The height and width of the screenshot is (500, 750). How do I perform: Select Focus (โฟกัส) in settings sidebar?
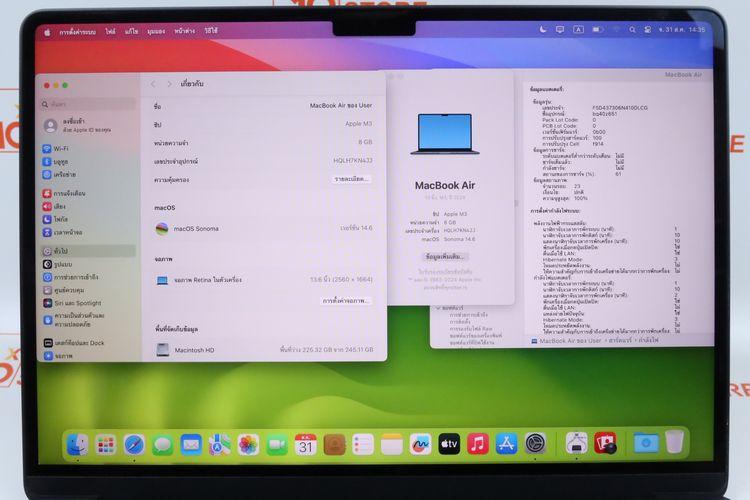click(55, 219)
